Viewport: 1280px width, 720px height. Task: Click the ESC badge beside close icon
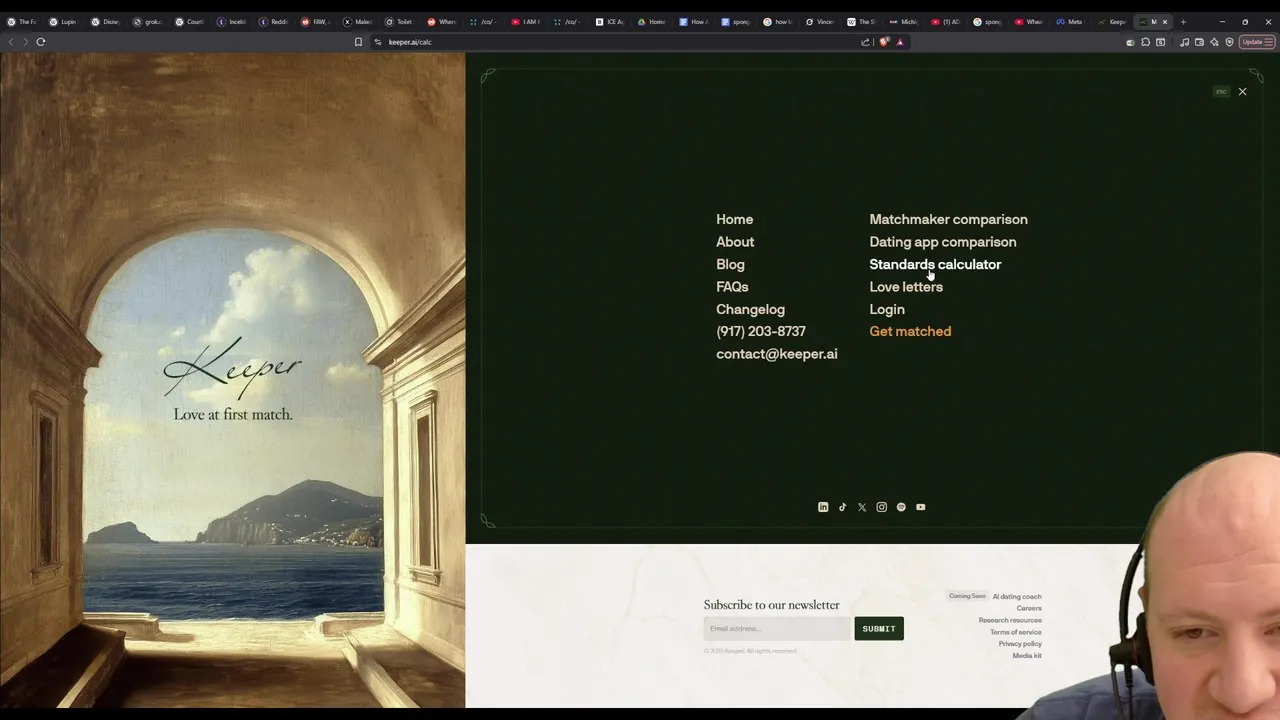1221,91
